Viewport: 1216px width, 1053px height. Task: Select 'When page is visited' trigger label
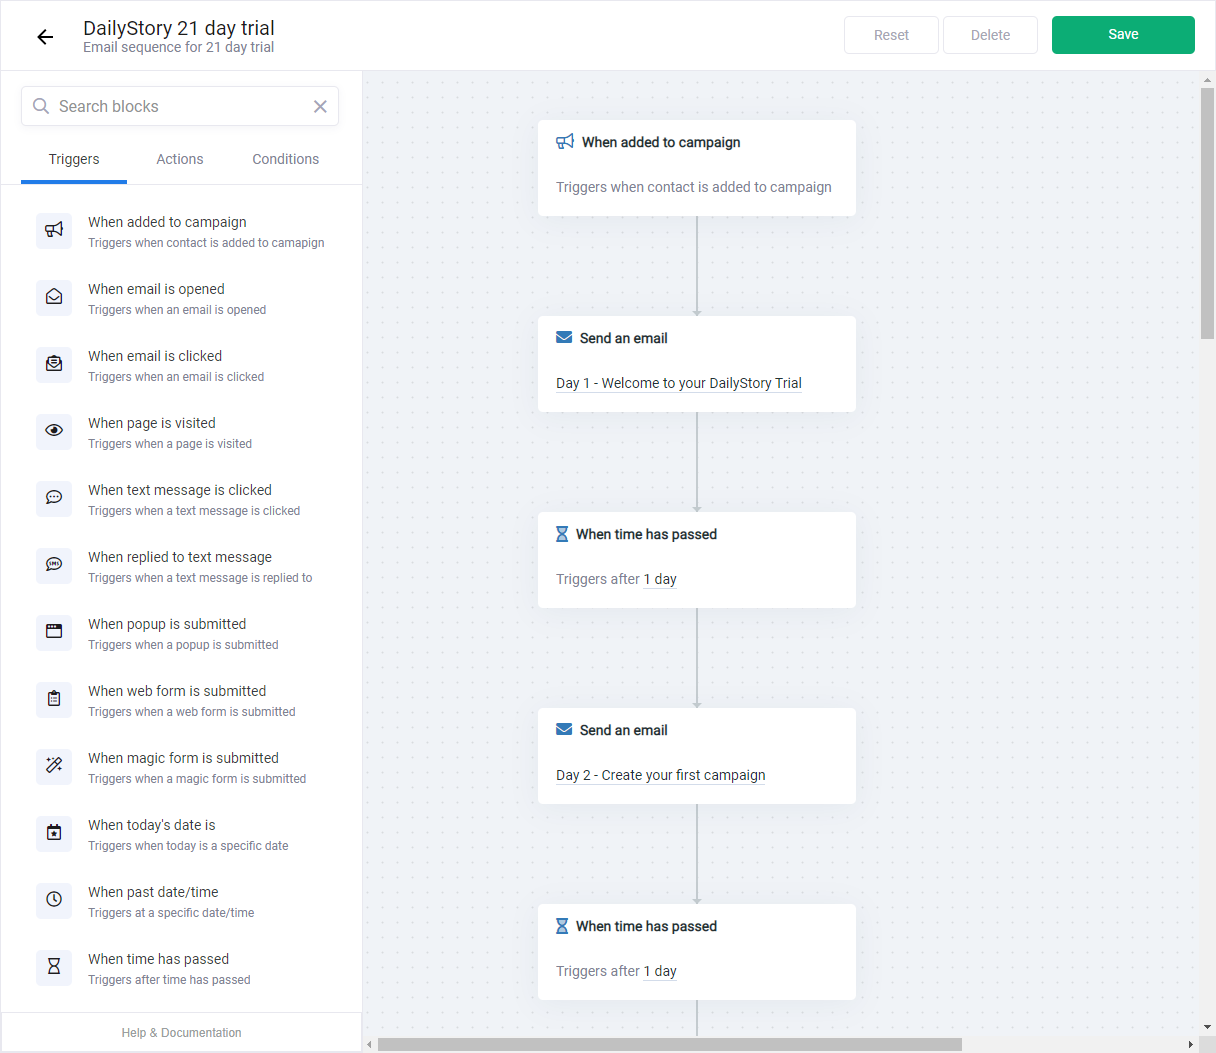pos(152,423)
